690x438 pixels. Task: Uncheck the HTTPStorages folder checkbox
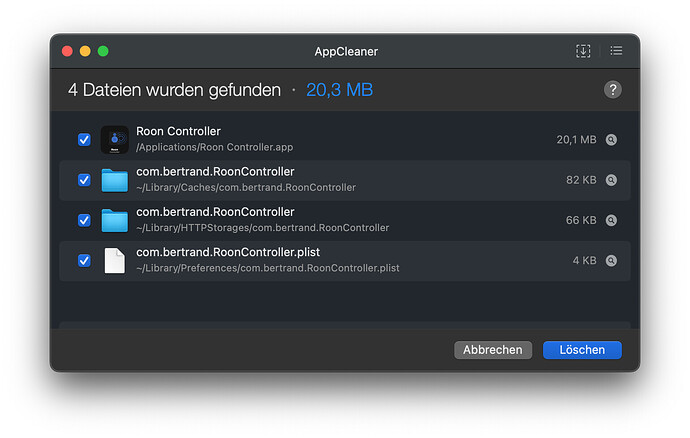[84, 220]
